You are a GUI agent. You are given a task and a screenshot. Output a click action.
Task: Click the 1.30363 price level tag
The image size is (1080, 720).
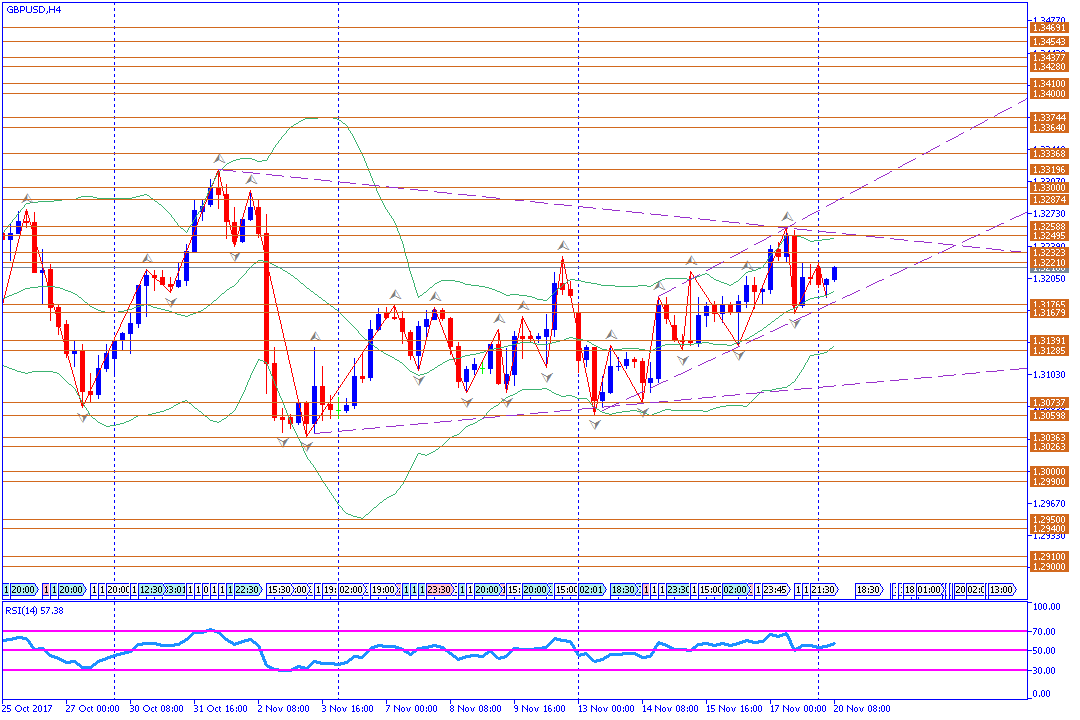click(1049, 438)
